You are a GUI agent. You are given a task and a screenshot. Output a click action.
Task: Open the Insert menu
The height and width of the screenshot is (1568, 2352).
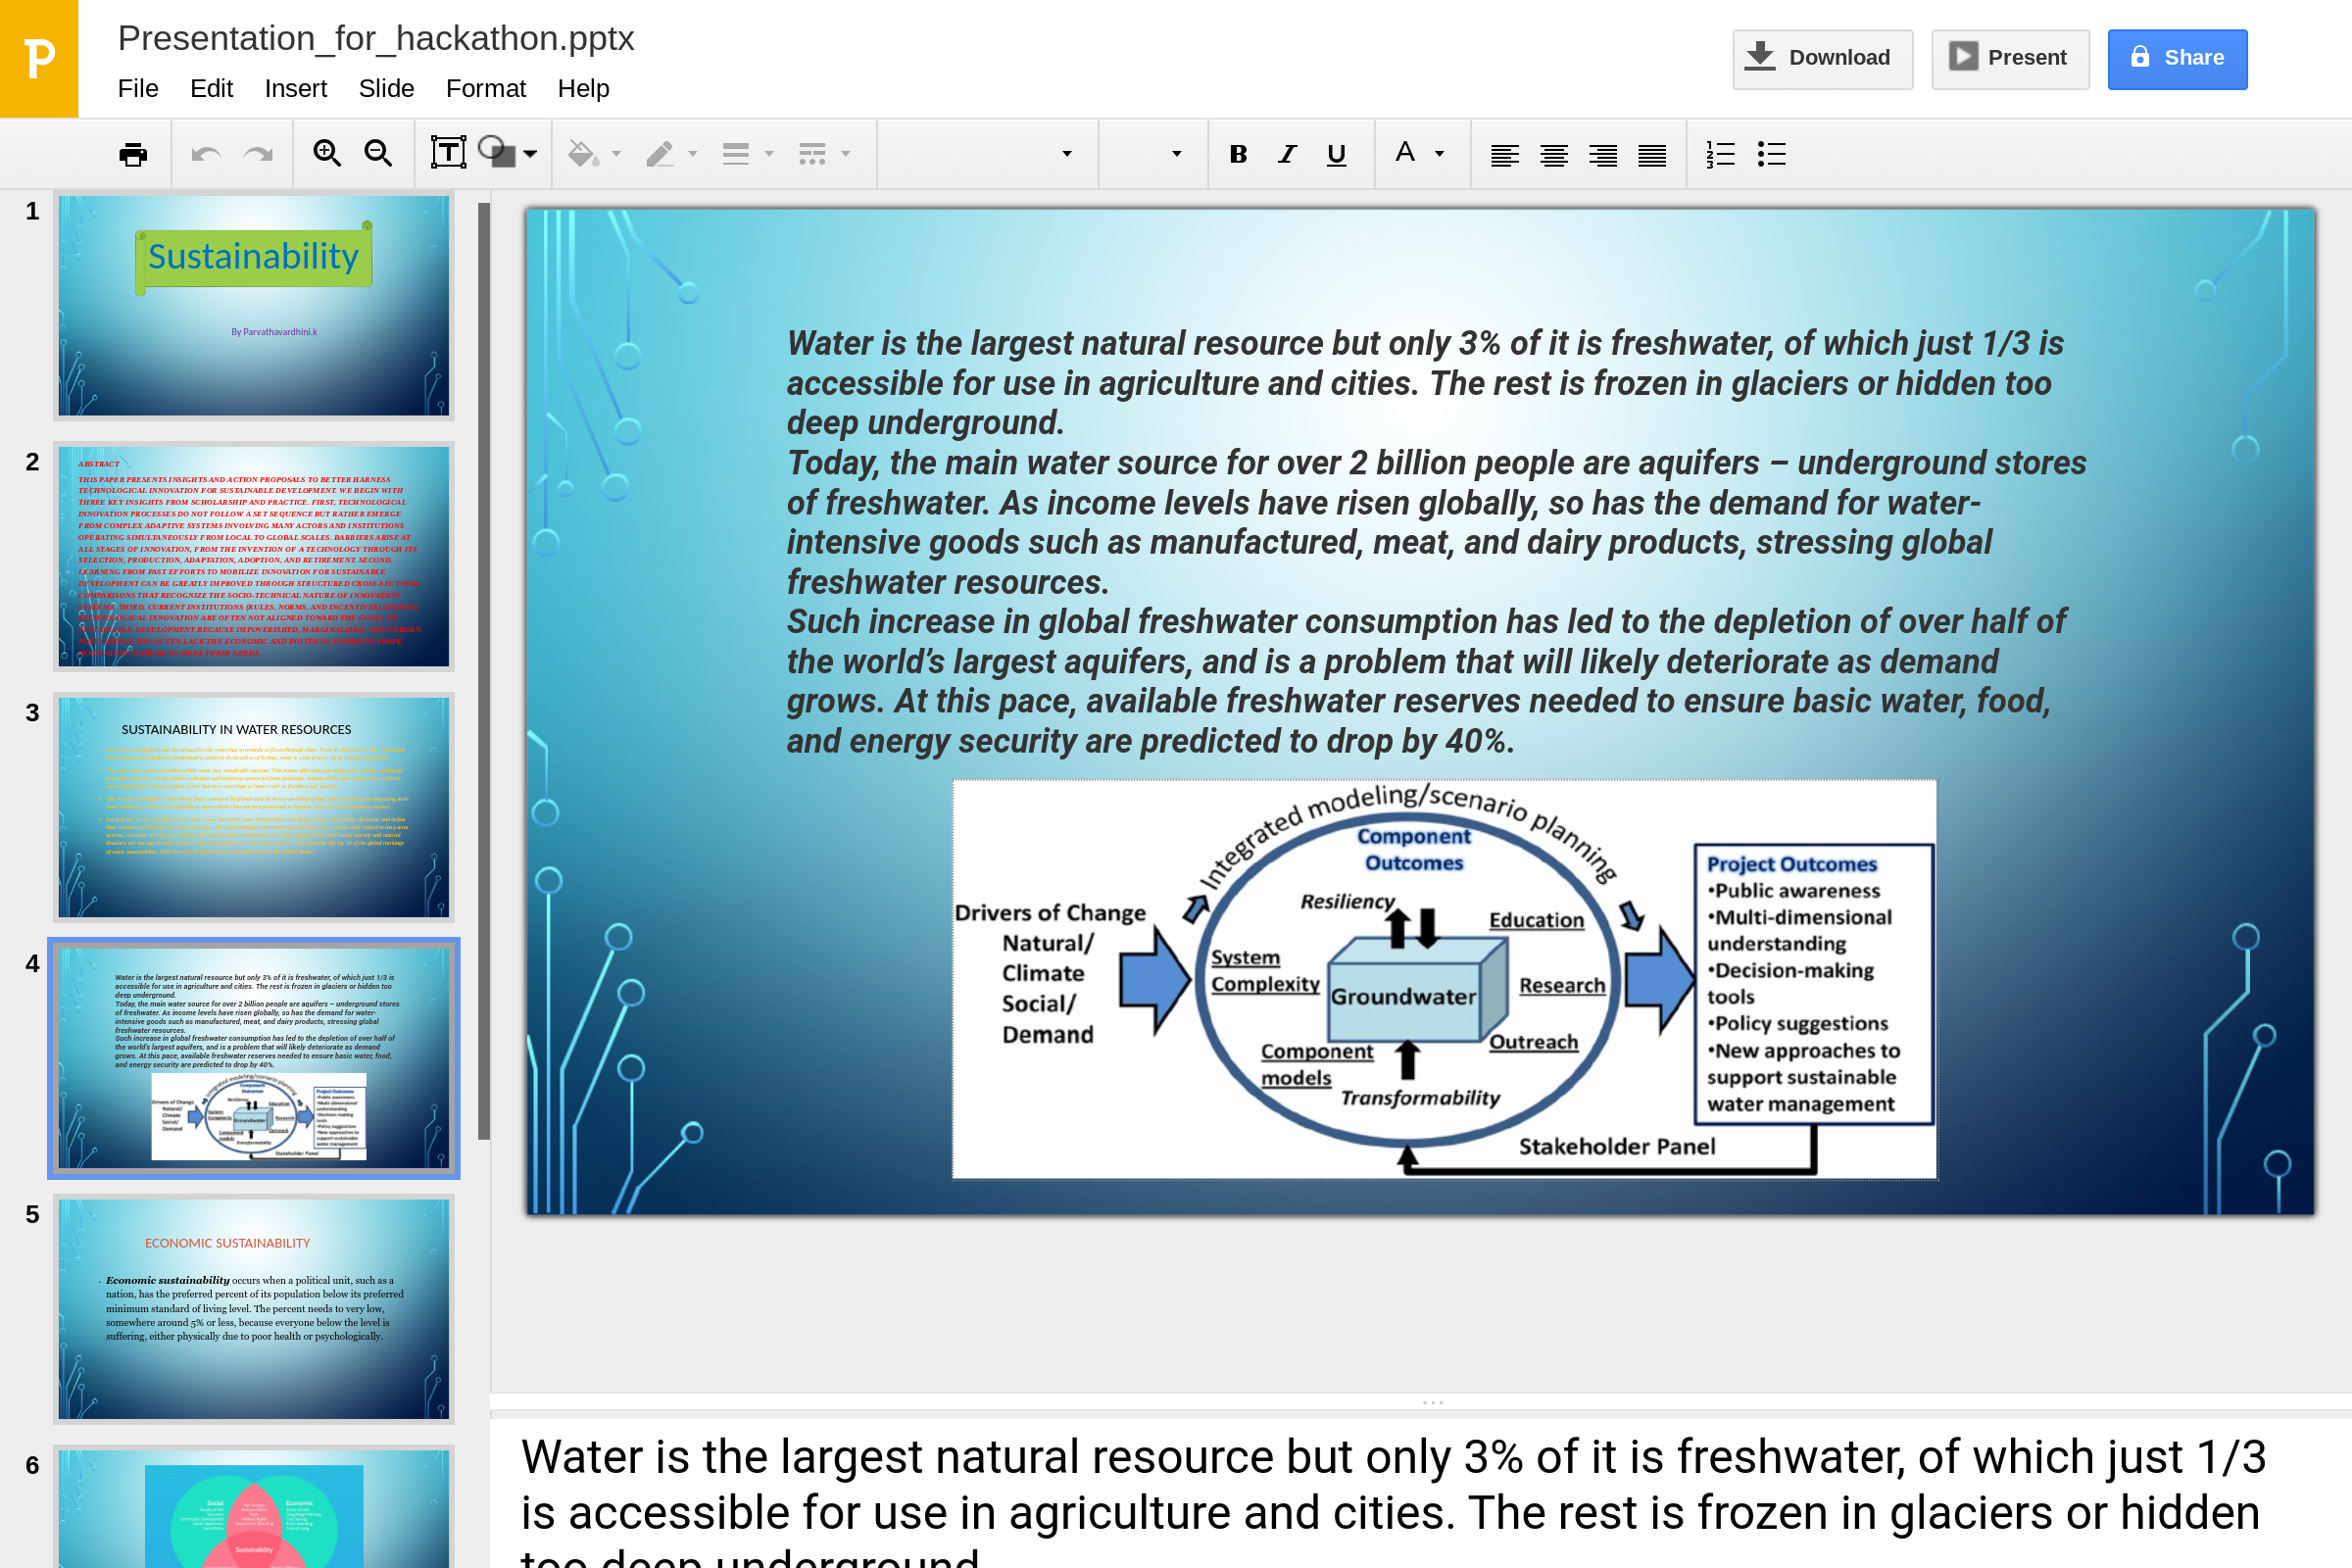(295, 88)
